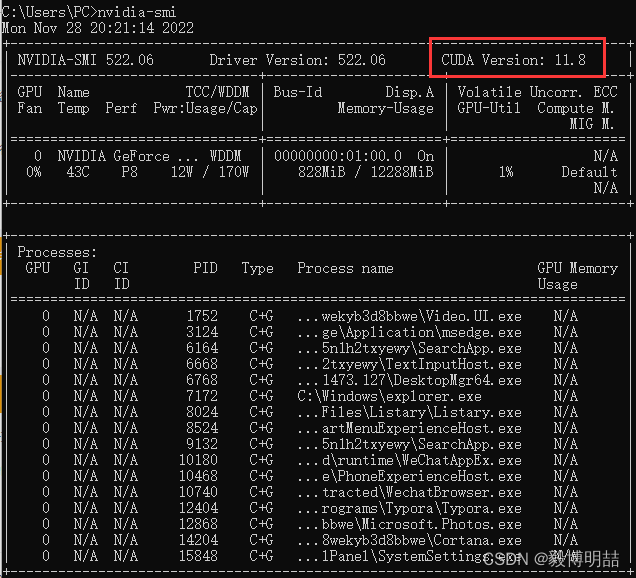The image size is (636, 578).
Task: Click the 'Disp.A' column header
Action: (410, 92)
